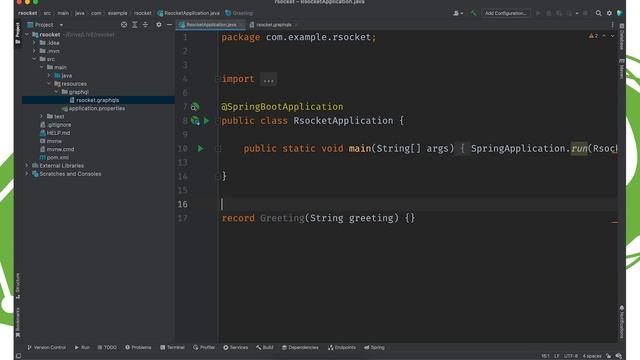Open Structure tool window on left strip

tap(18, 286)
